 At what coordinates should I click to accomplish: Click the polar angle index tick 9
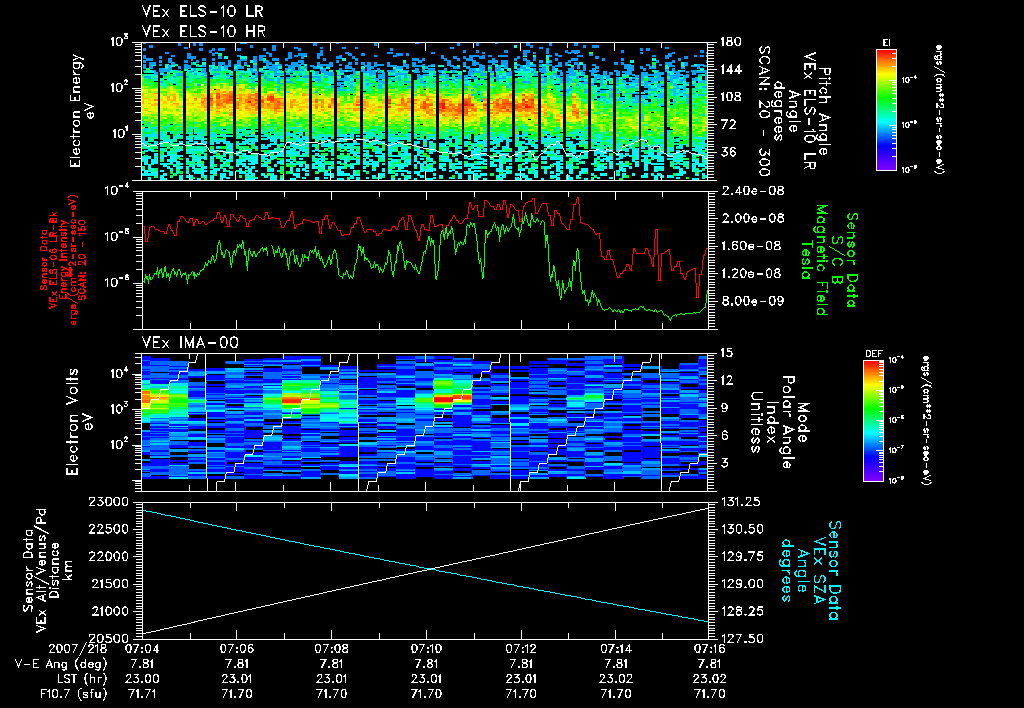[723, 408]
